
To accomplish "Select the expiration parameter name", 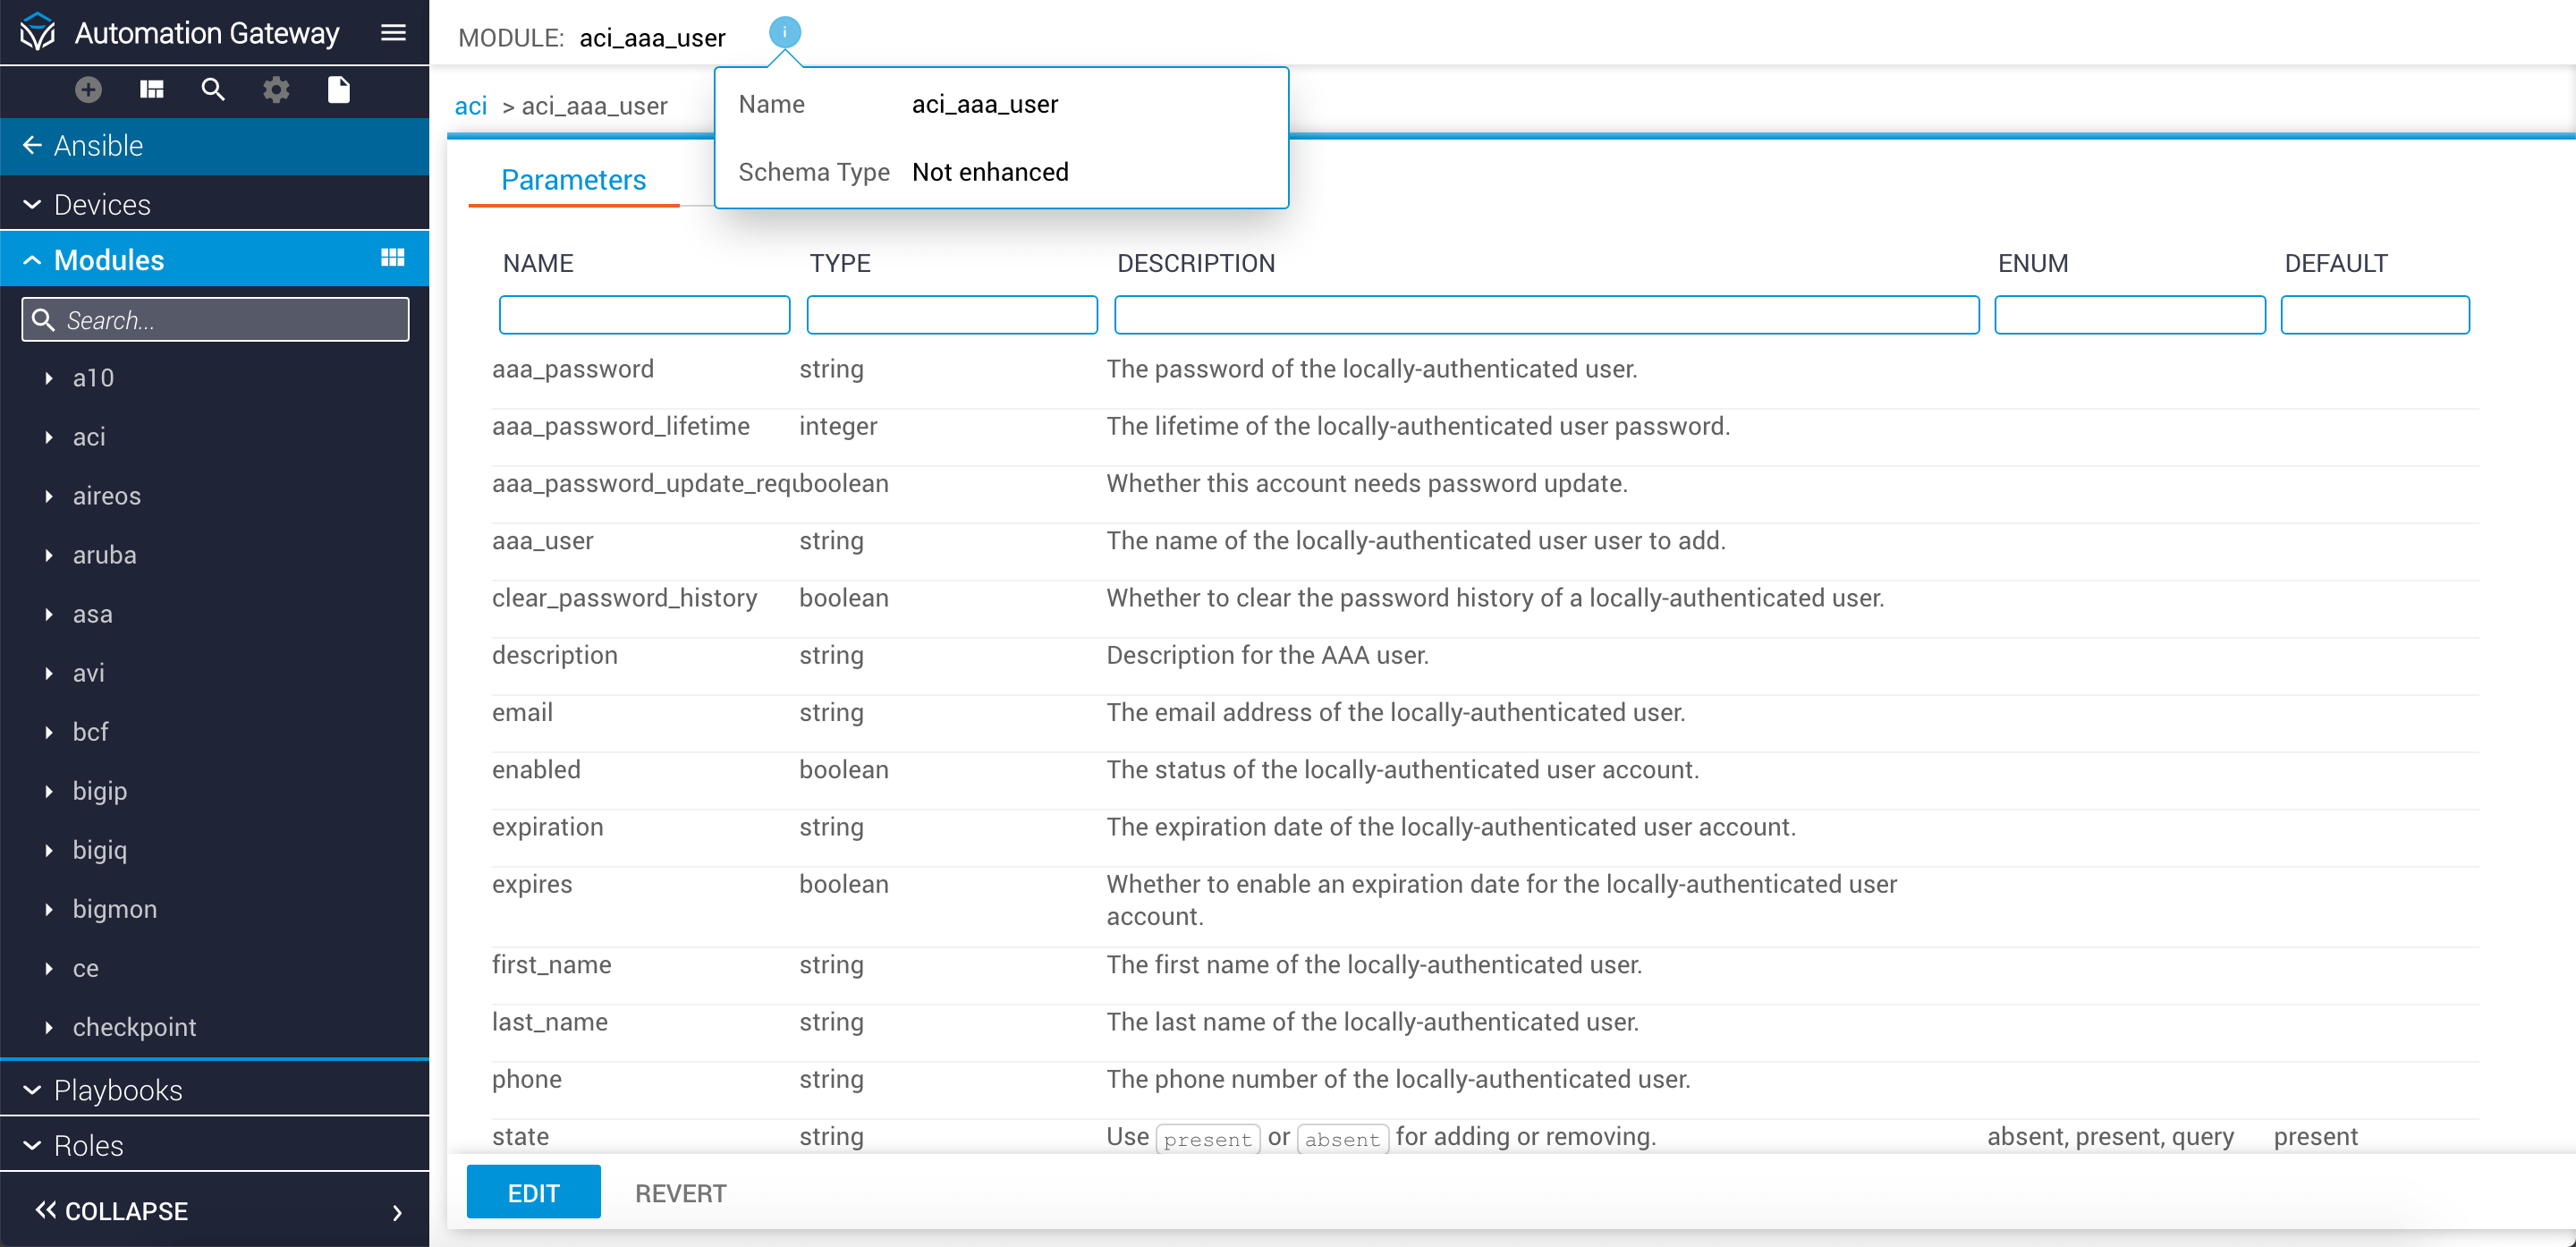I will 547,827.
